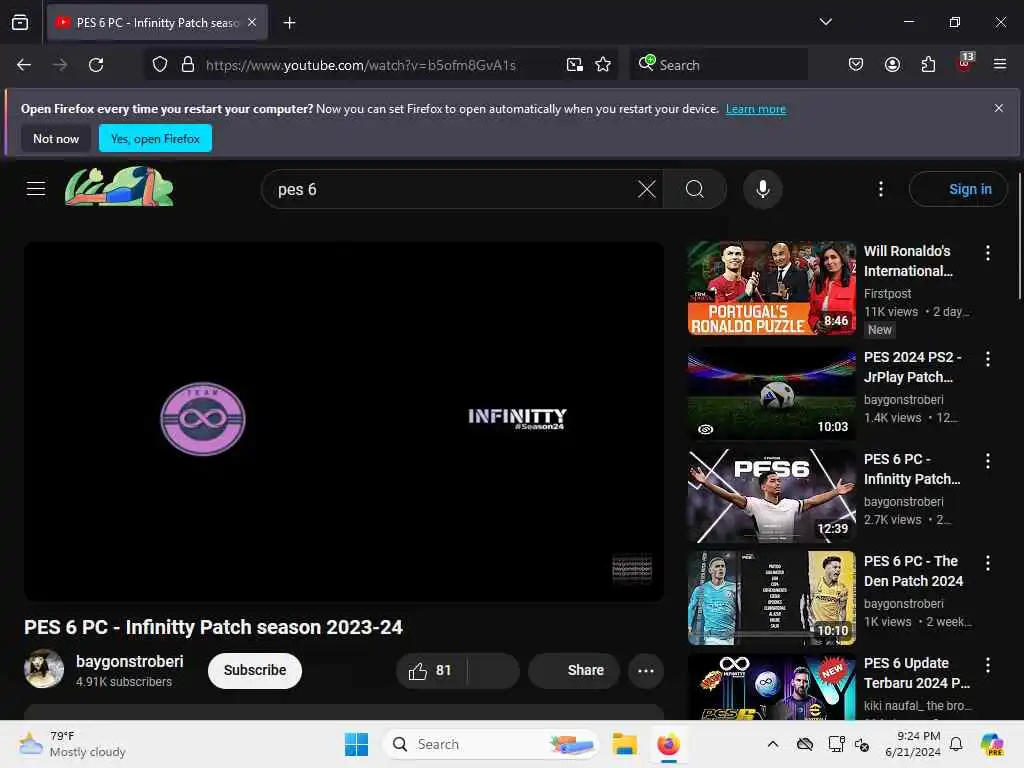The width and height of the screenshot is (1024, 768).
Task: Open baygonstroberi channel avatar
Action: 44,669
